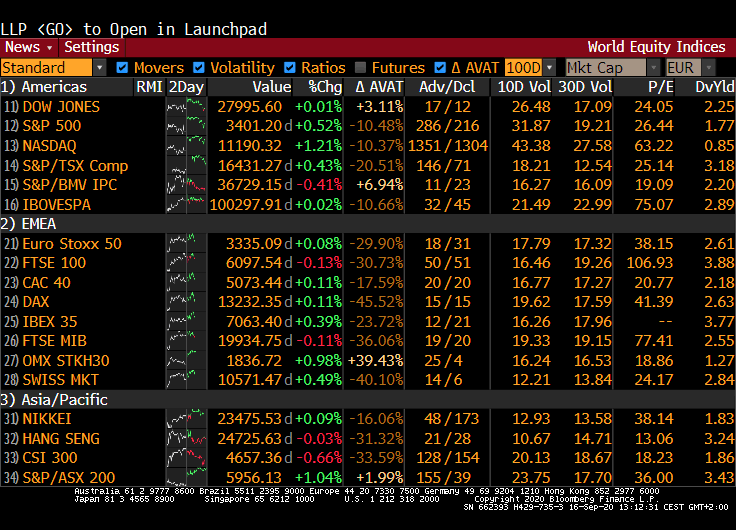Click World Equity Indices title
Screen dimensions: 736x530
[656, 47]
